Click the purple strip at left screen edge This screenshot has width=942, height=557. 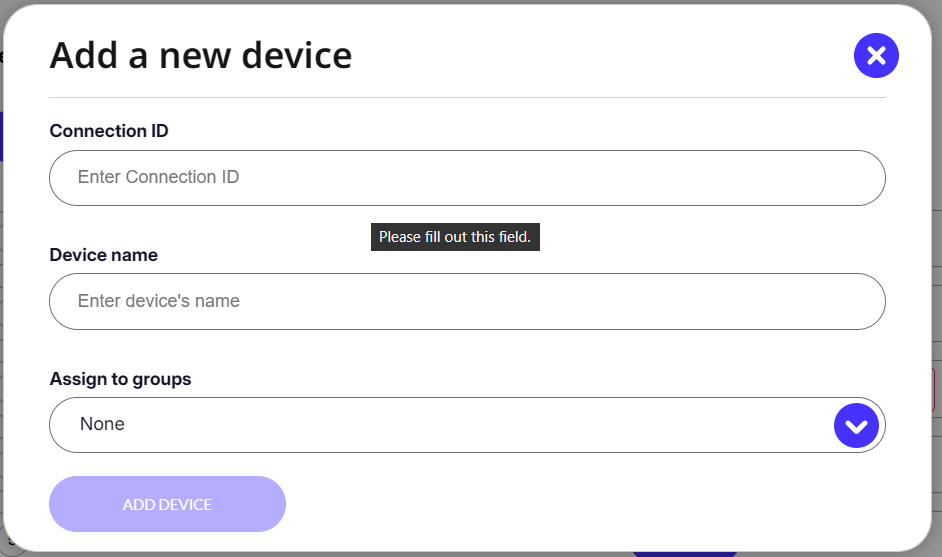tap(2, 136)
